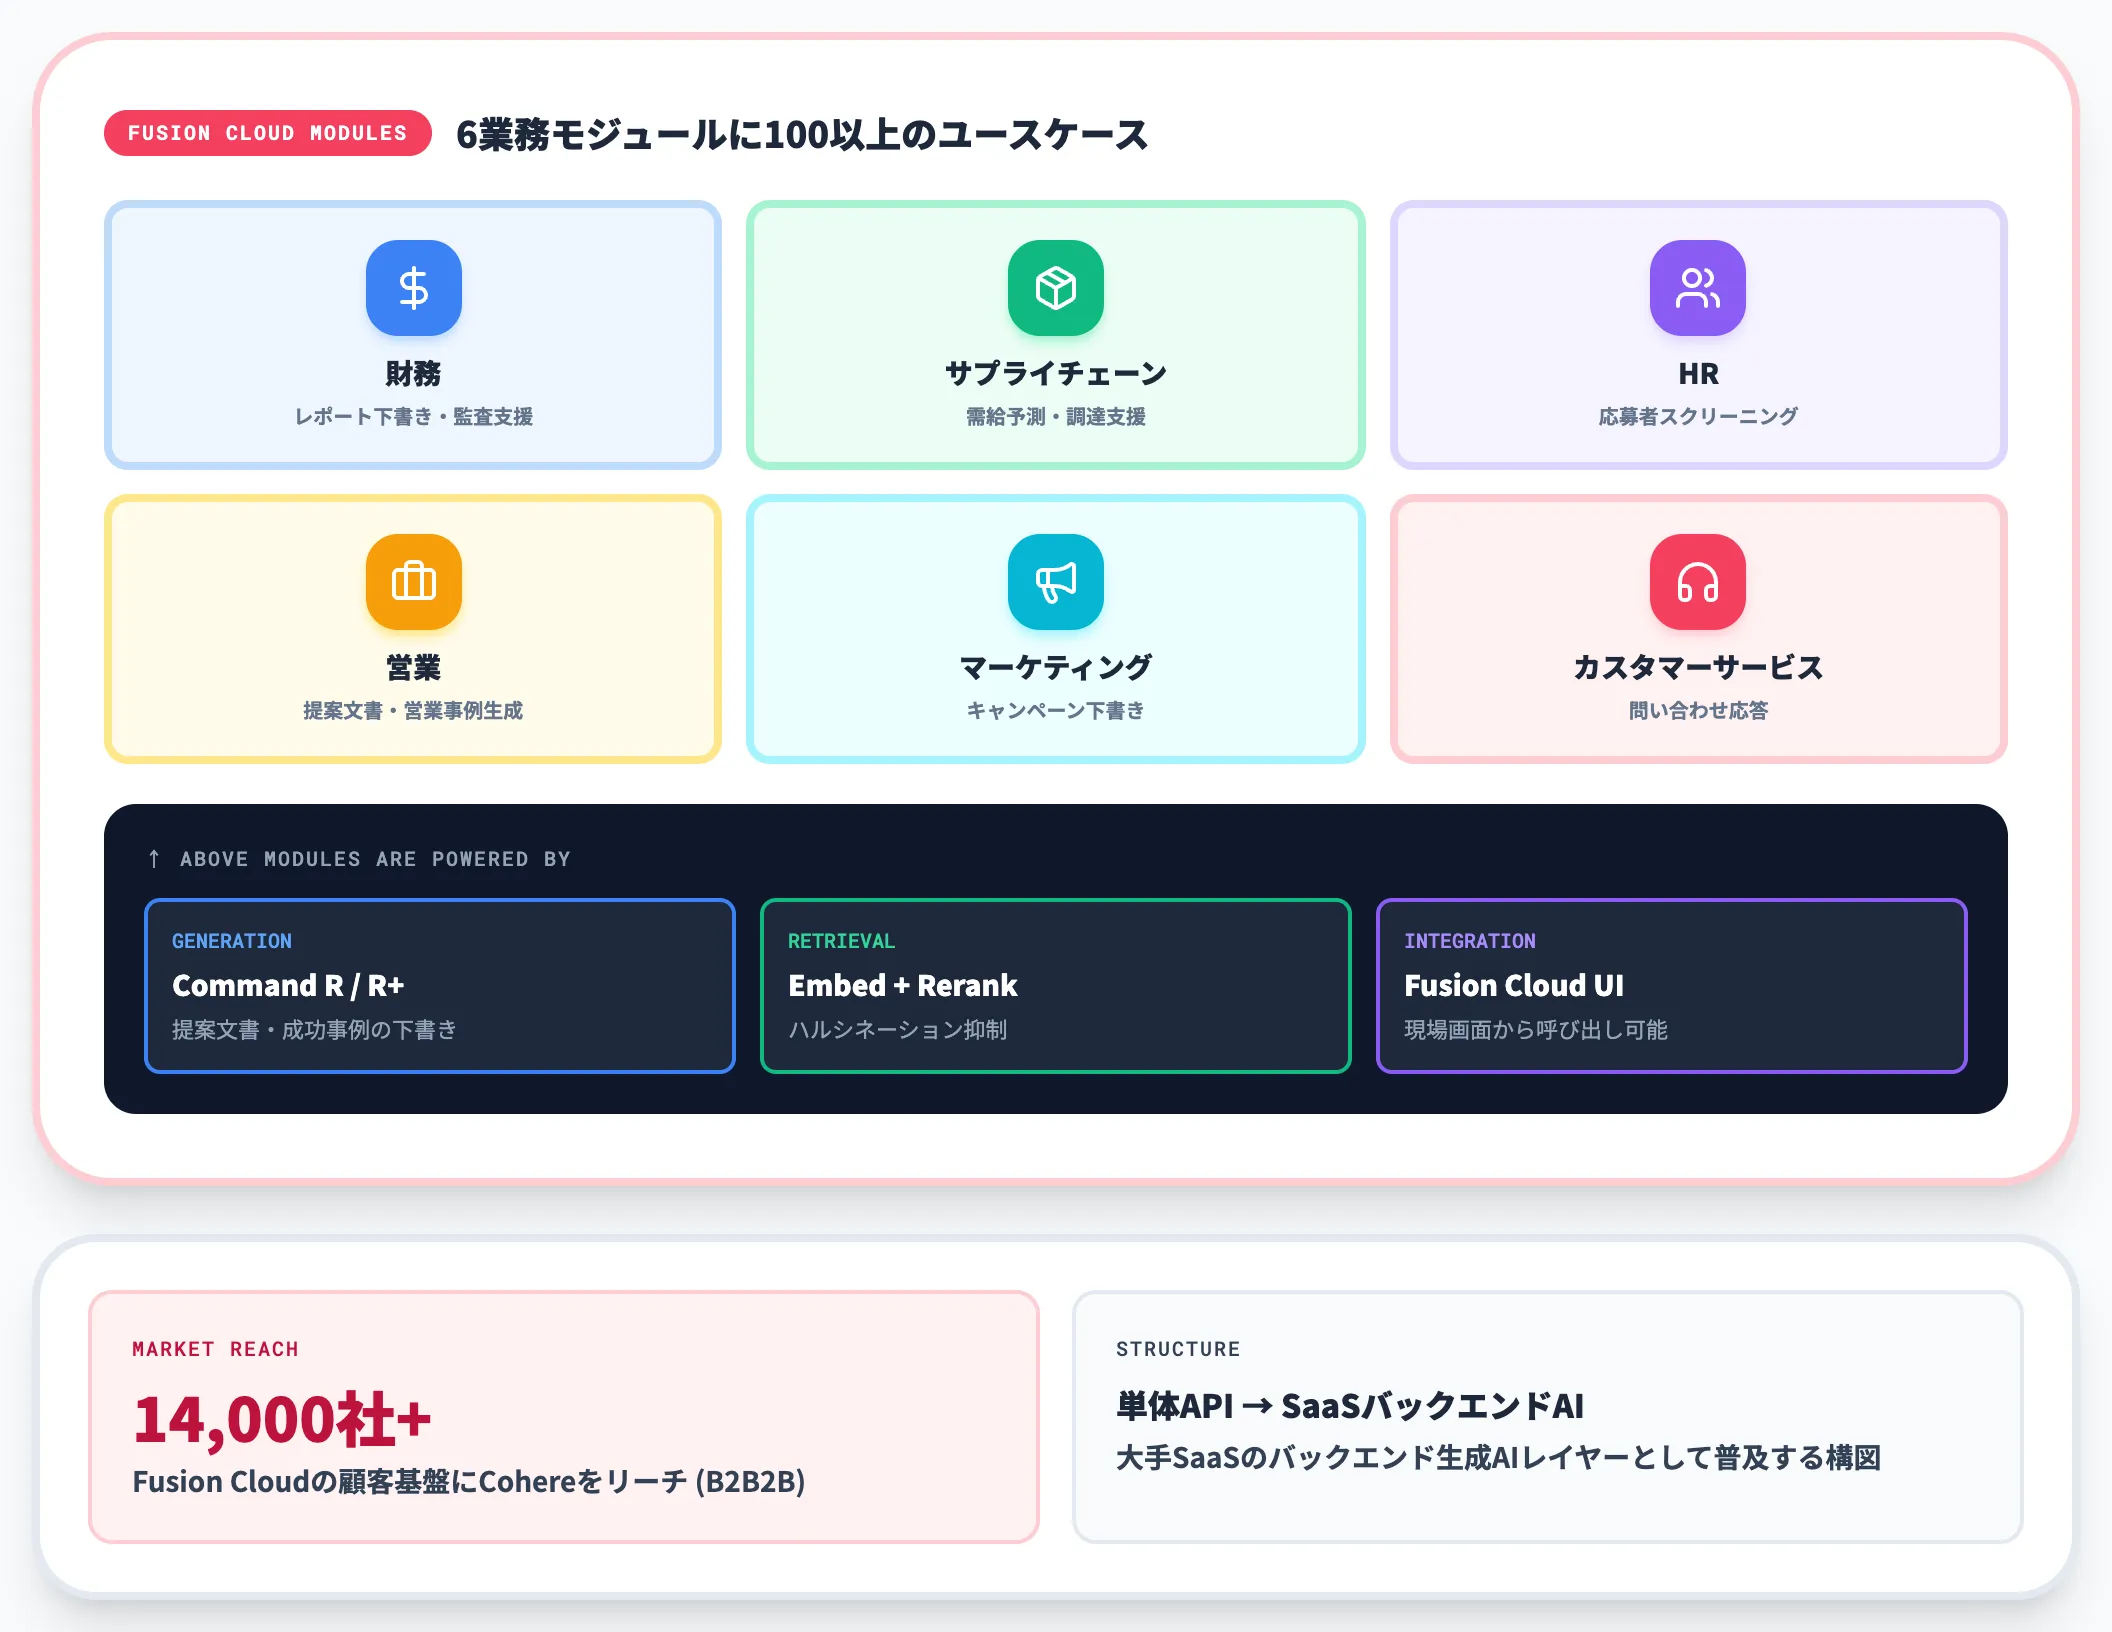The image size is (2112, 1632).
Task: Open the Embed + Rerank retrieval card
Action: click(1056, 986)
